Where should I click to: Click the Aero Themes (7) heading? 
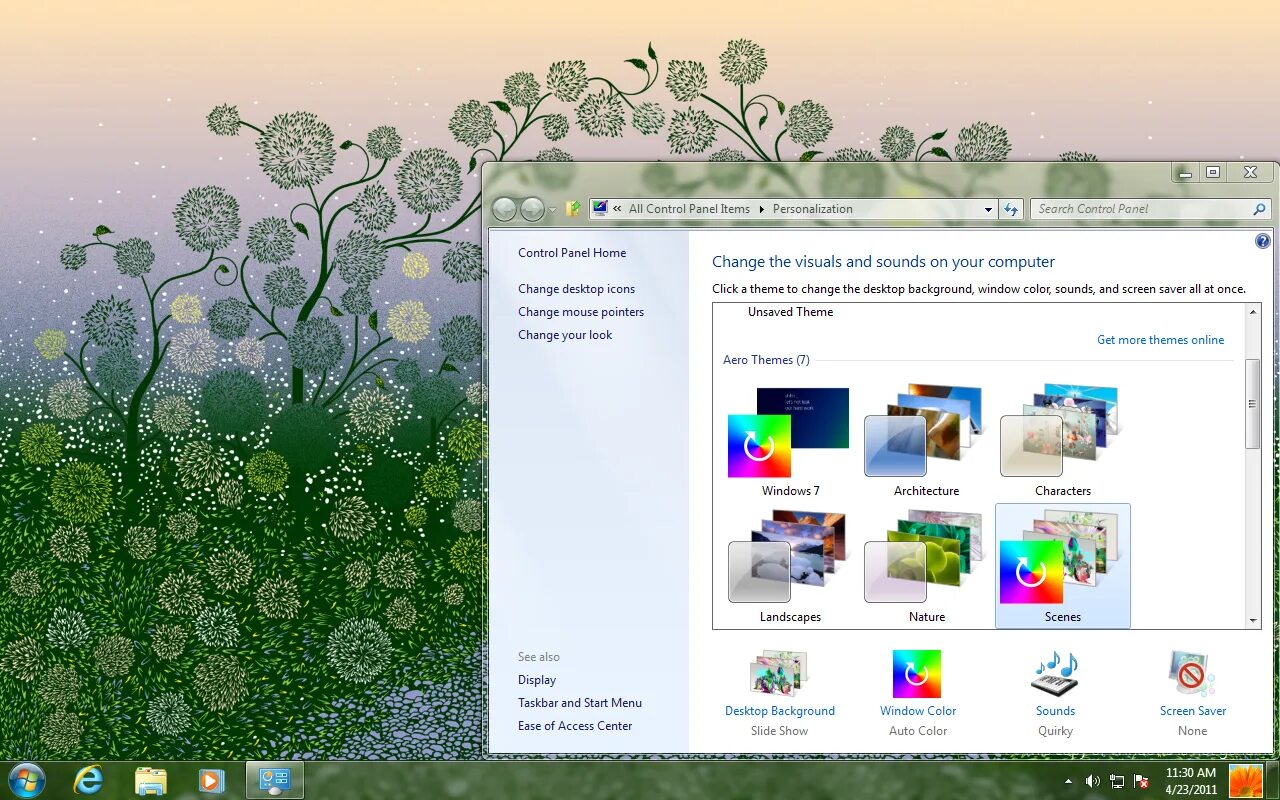[x=766, y=360]
